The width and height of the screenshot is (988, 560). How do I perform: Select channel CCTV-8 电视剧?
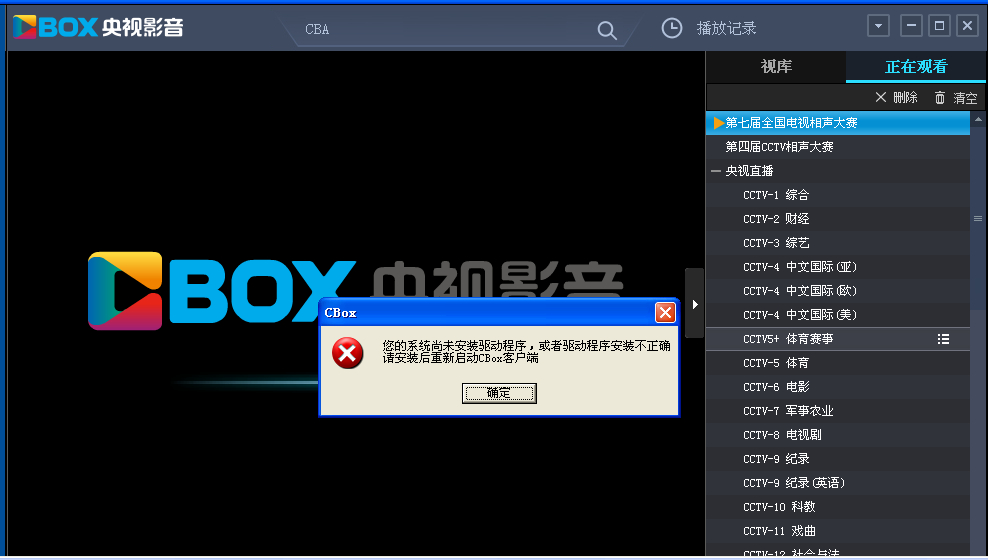(838, 435)
